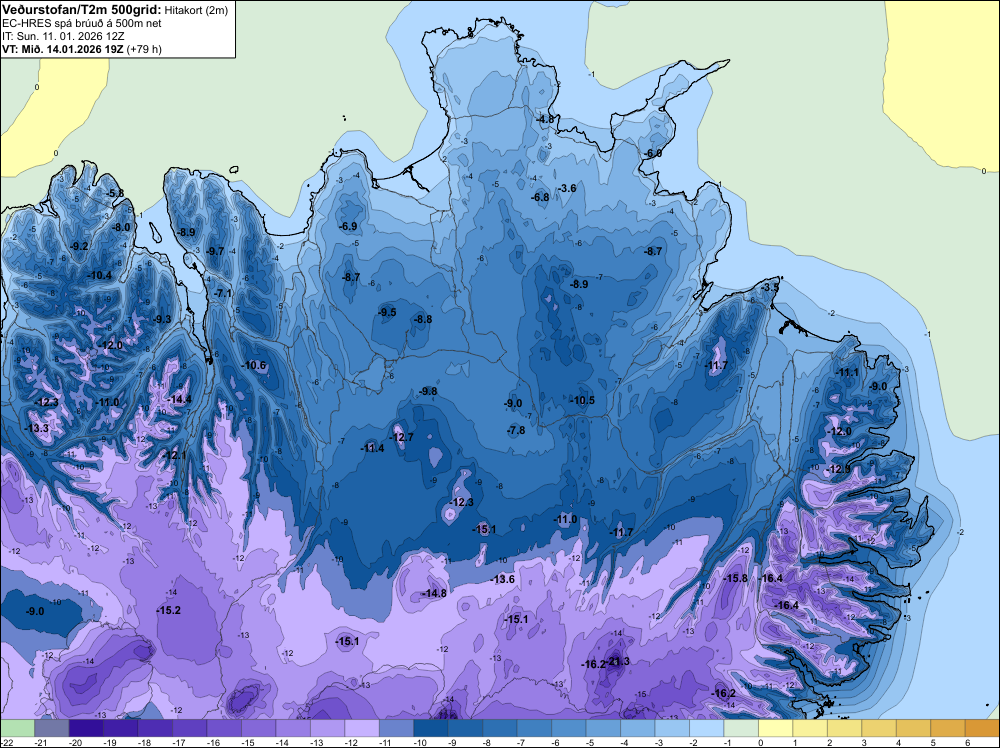Select the -13.6 temperature label

click(503, 579)
